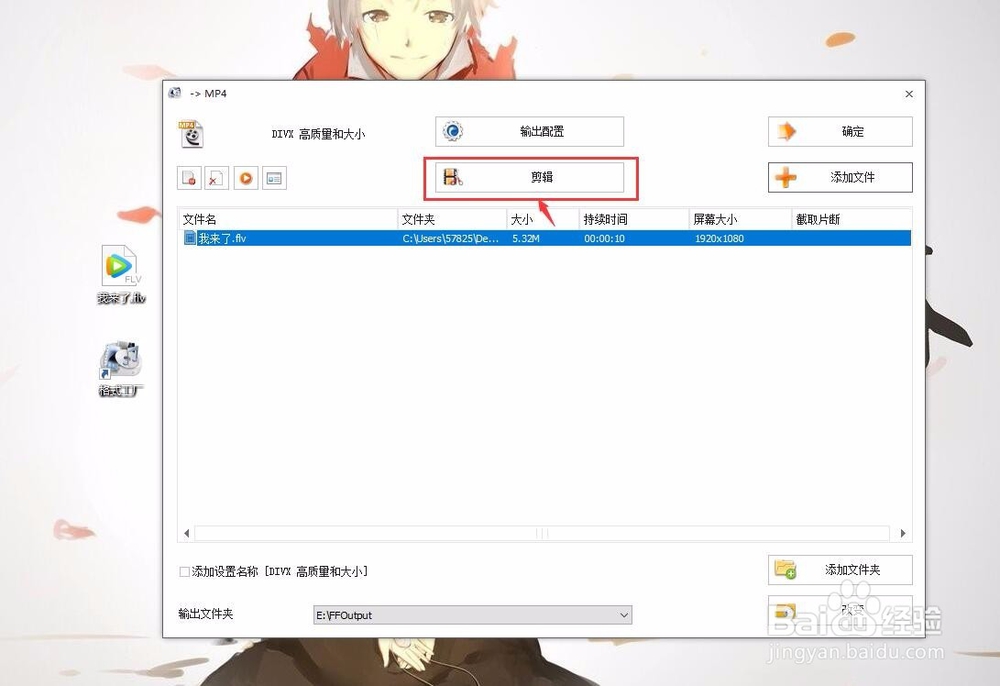The height and width of the screenshot is (686, 1000).
Task: Sort by the 屏幕大小 column header
Action: click(x=740, y=219)
